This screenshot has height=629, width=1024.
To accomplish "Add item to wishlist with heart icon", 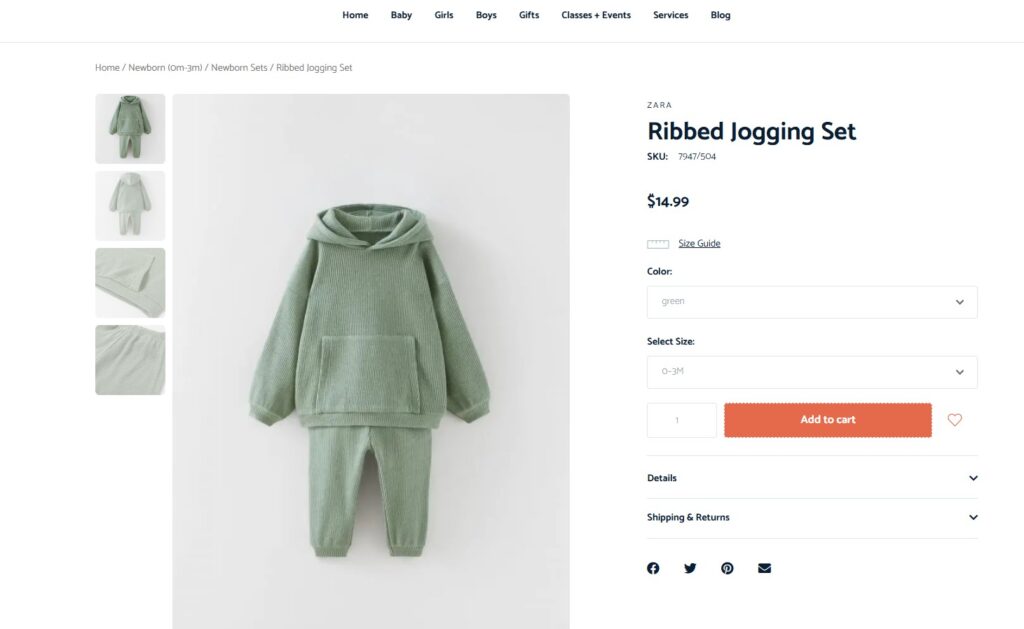I will point(954,420).
